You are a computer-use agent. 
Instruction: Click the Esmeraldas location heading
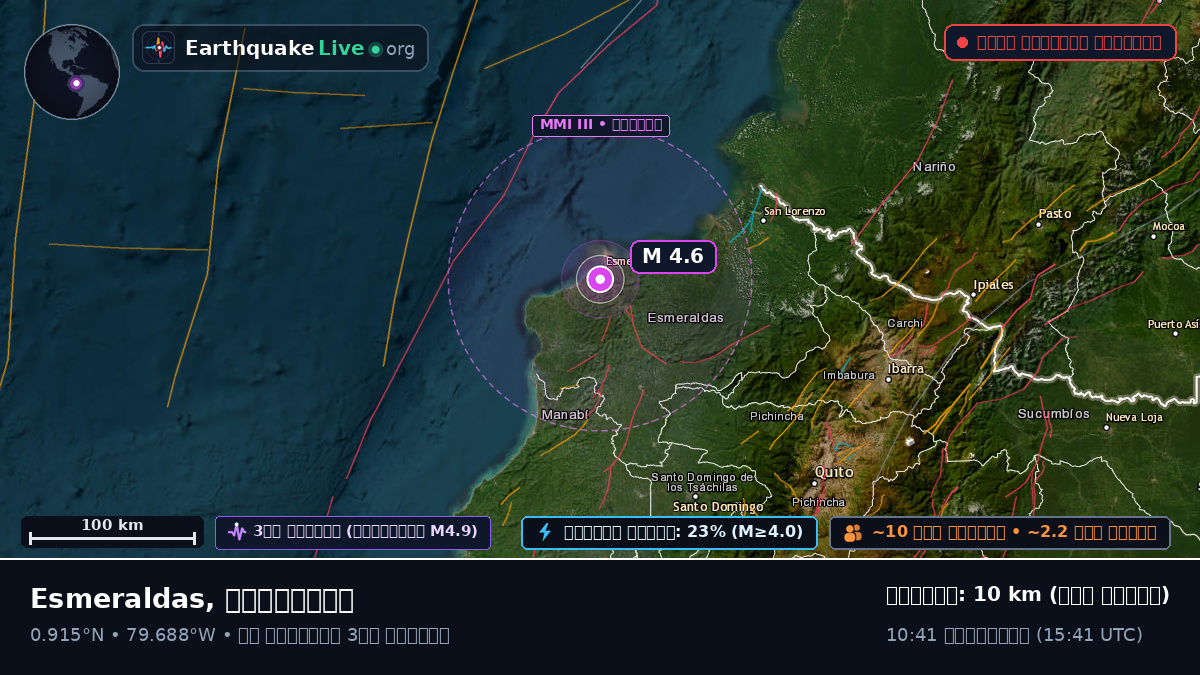click(x=192, y=599)
